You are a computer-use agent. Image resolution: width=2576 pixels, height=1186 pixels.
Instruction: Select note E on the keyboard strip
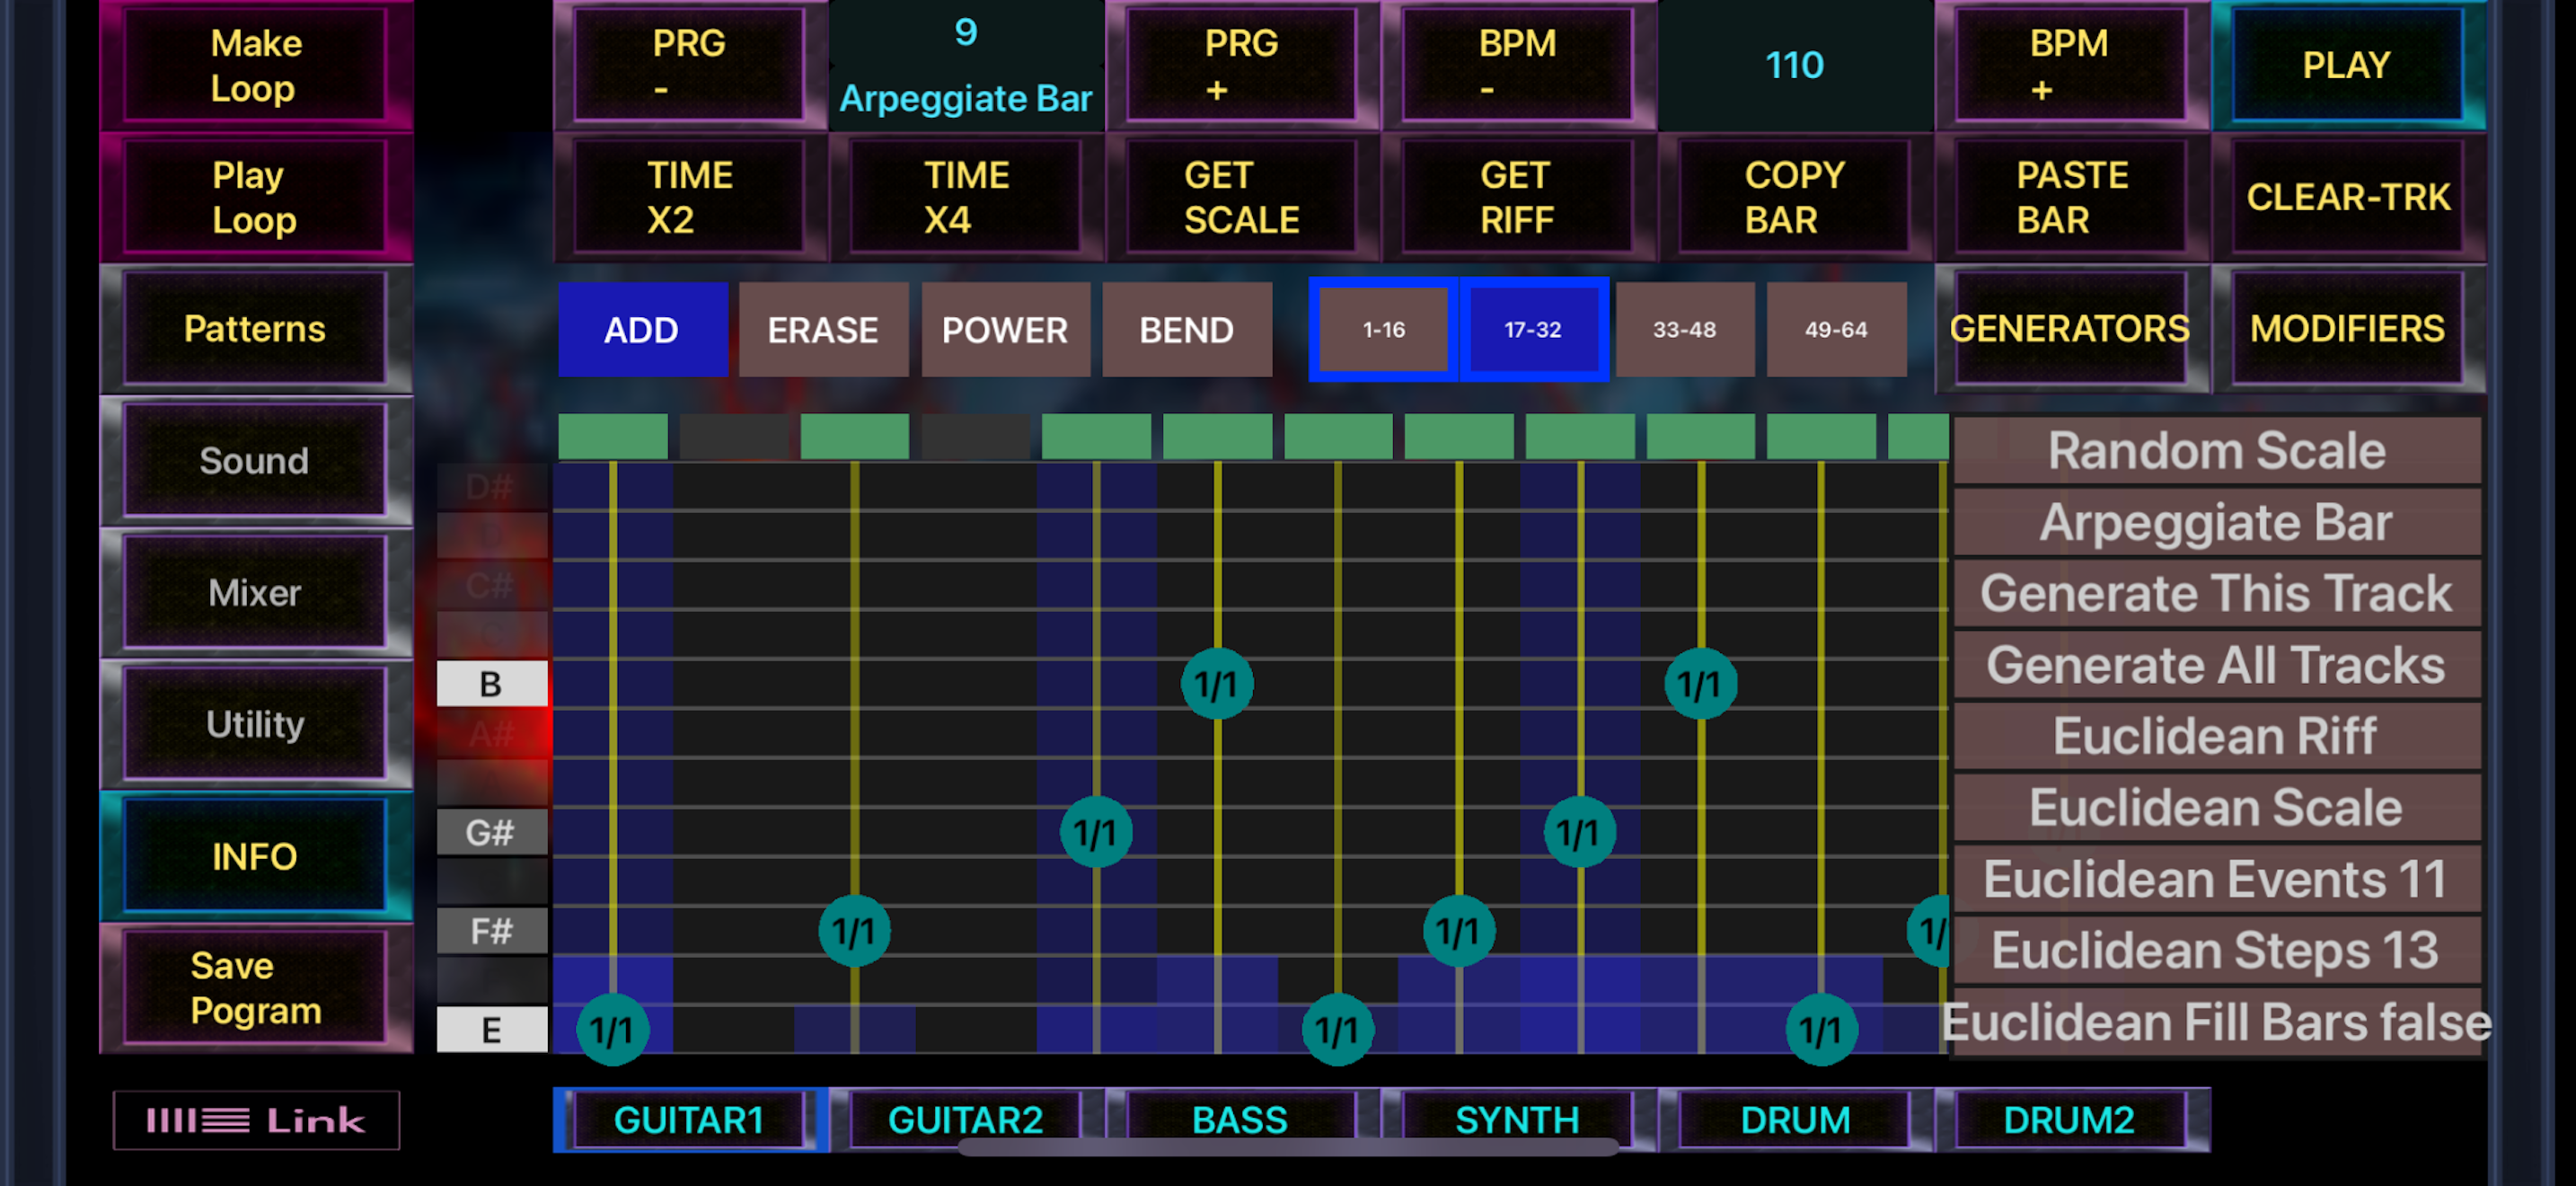[490, 1028]
